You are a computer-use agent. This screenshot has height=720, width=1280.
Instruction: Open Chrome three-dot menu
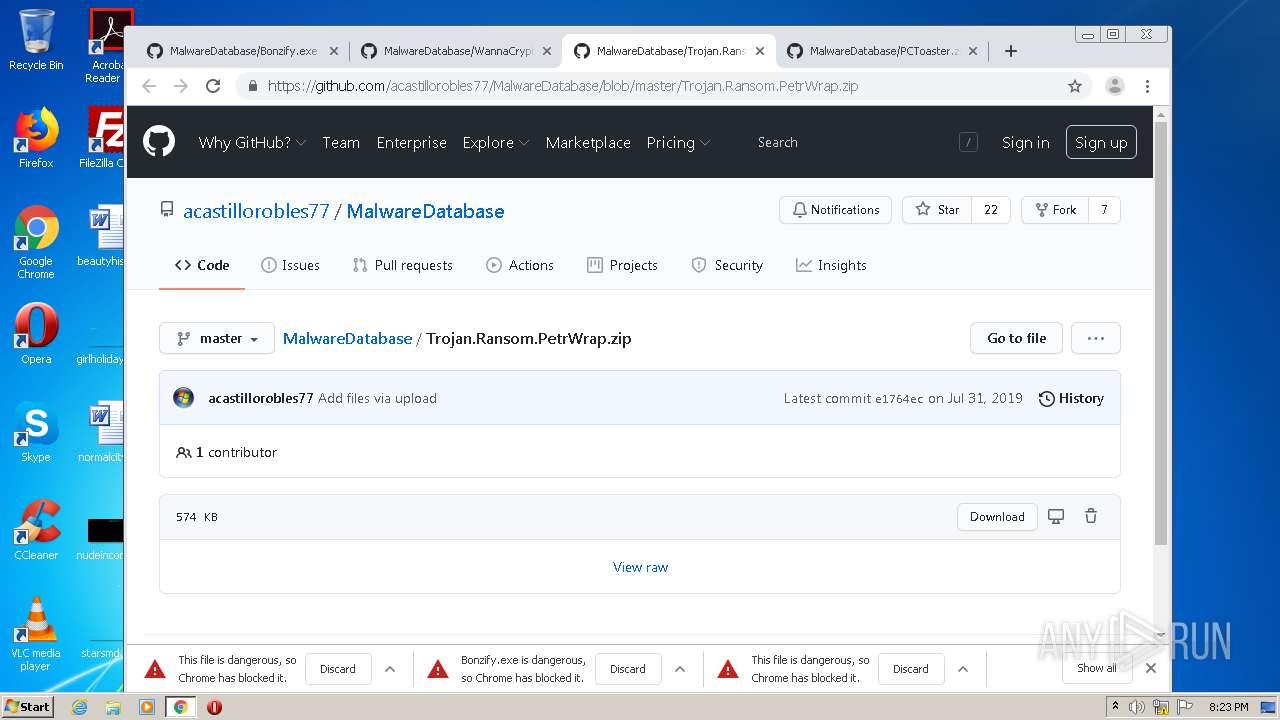click(x=1147, y=86)
